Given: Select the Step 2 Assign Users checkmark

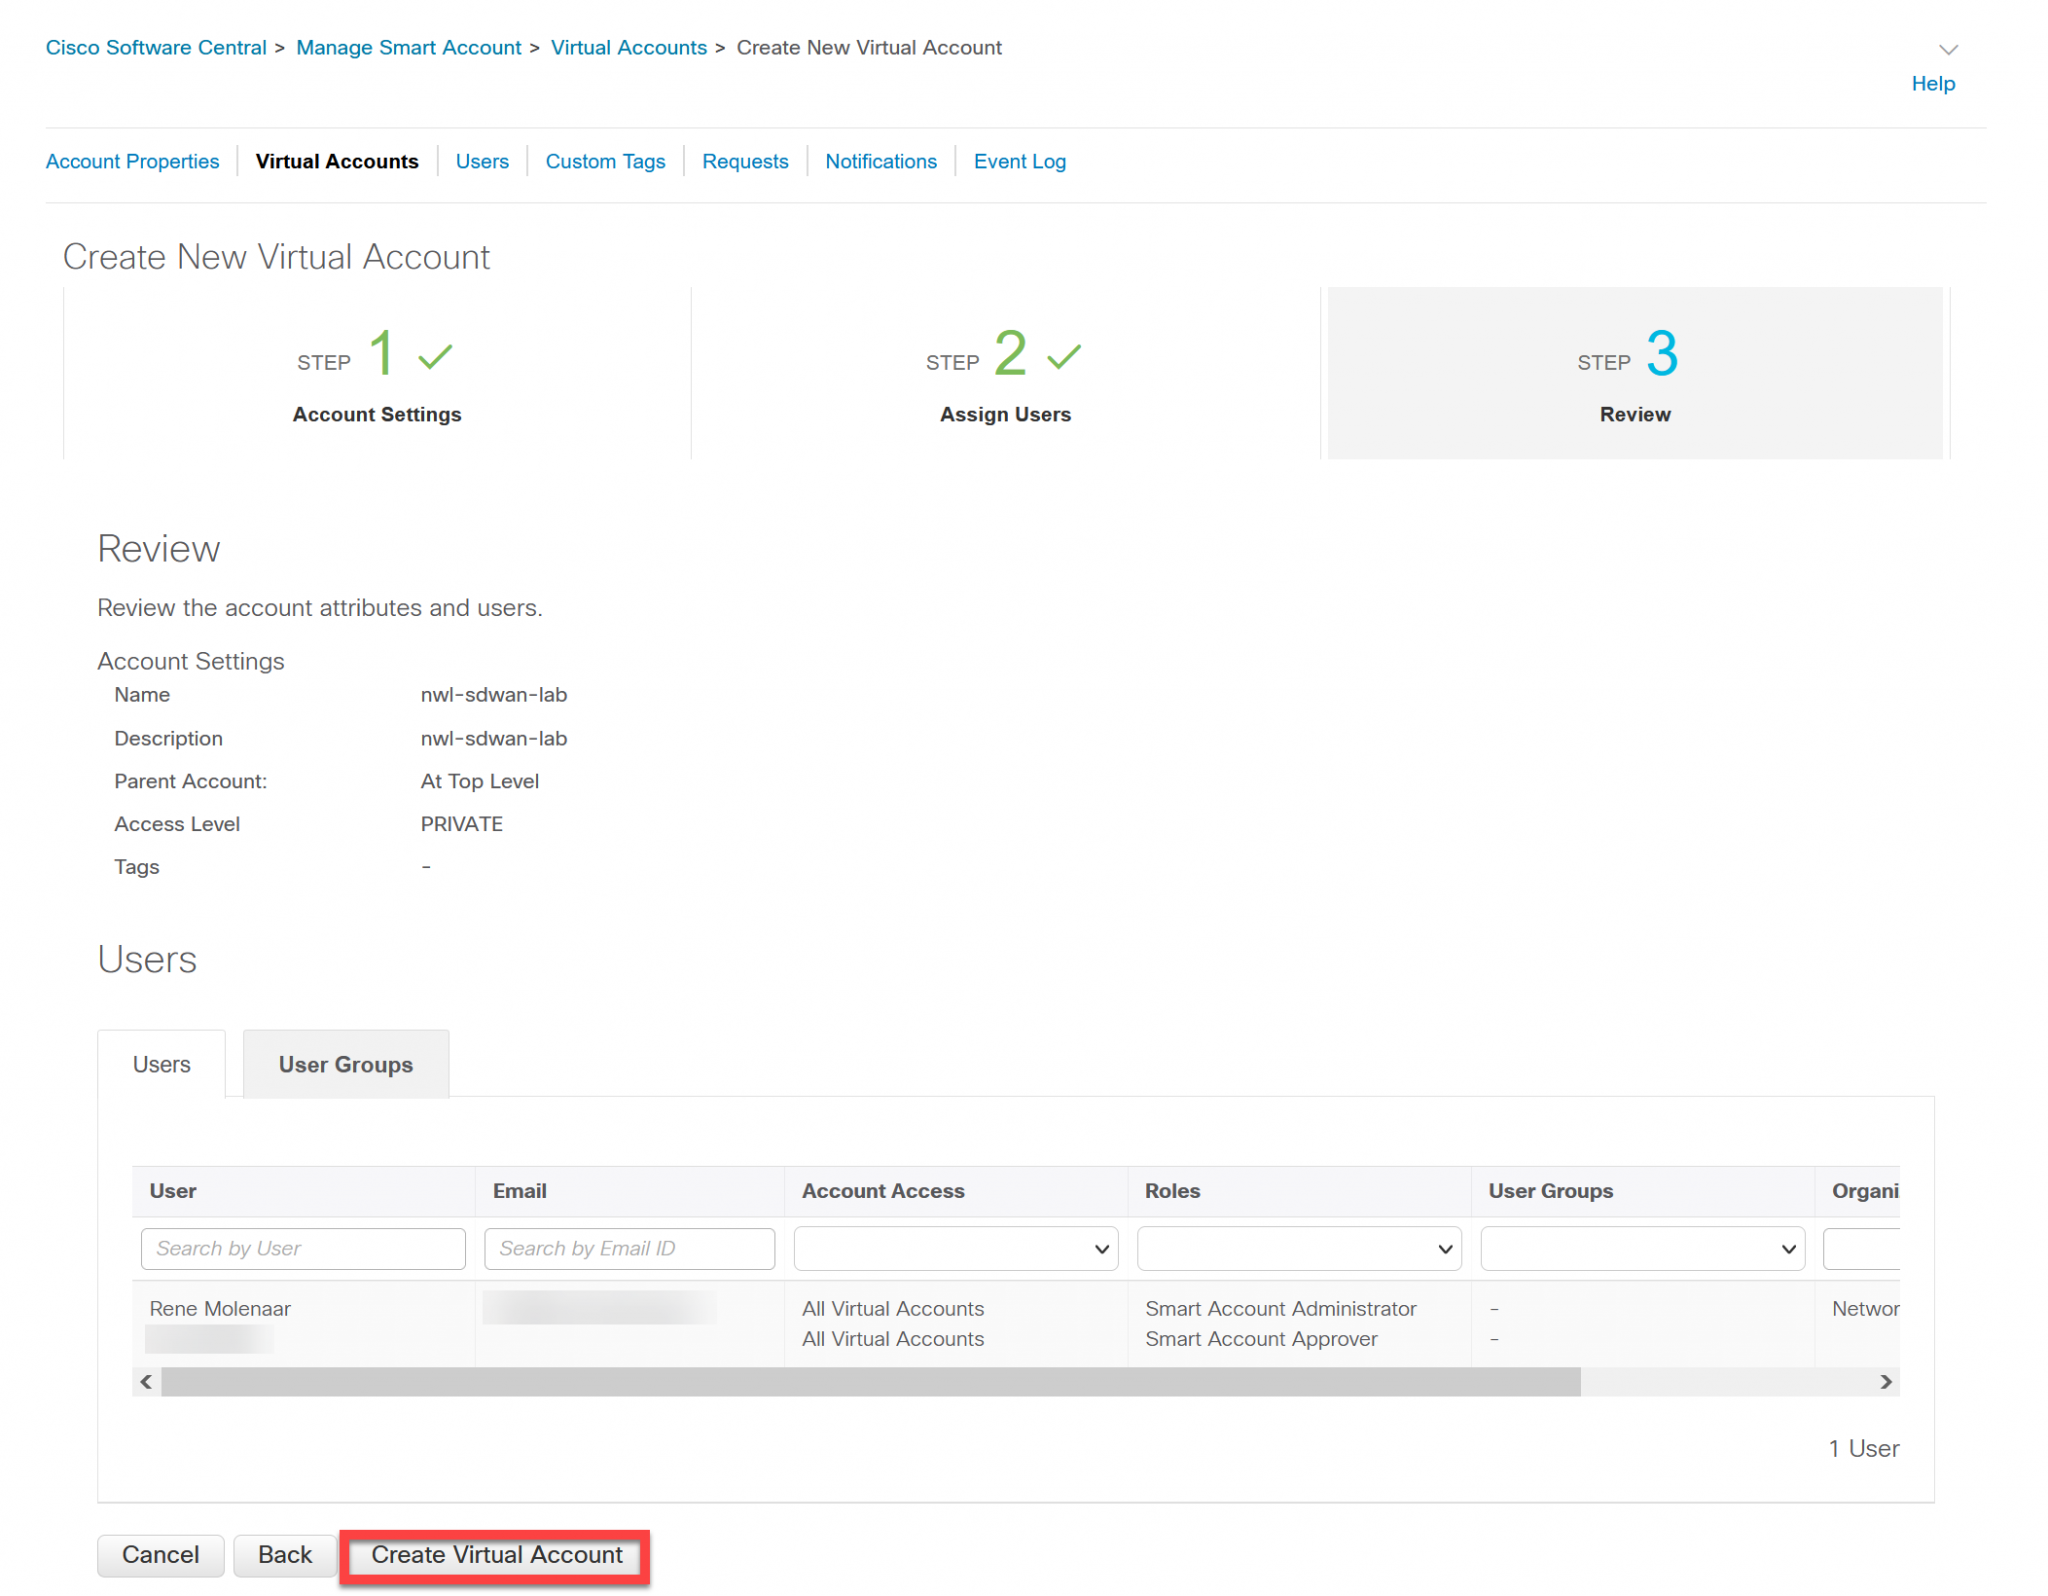Looking at the screenshot, I should coord(1062,353).
